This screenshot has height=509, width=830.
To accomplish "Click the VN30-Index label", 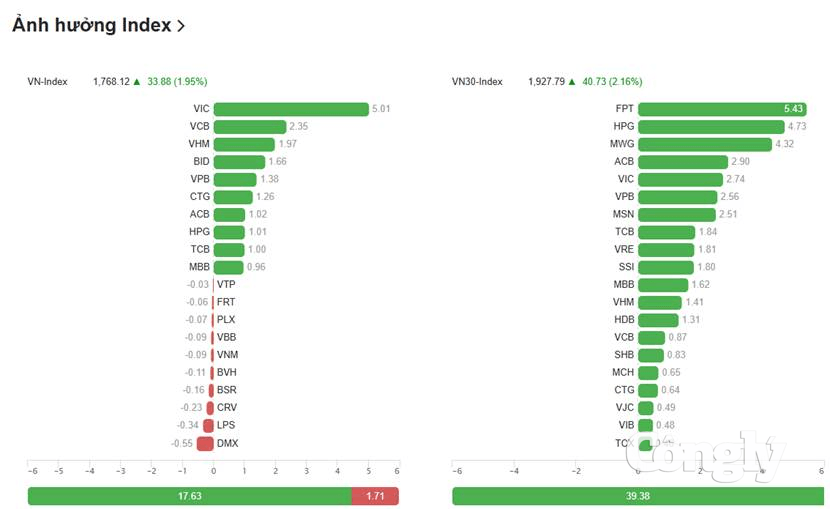I will (477, 81).
